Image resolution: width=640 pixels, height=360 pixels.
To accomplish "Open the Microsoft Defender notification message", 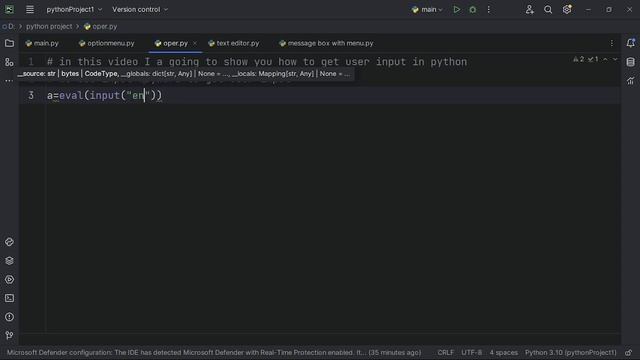I will pyautogui.click(x=213, y=353).
